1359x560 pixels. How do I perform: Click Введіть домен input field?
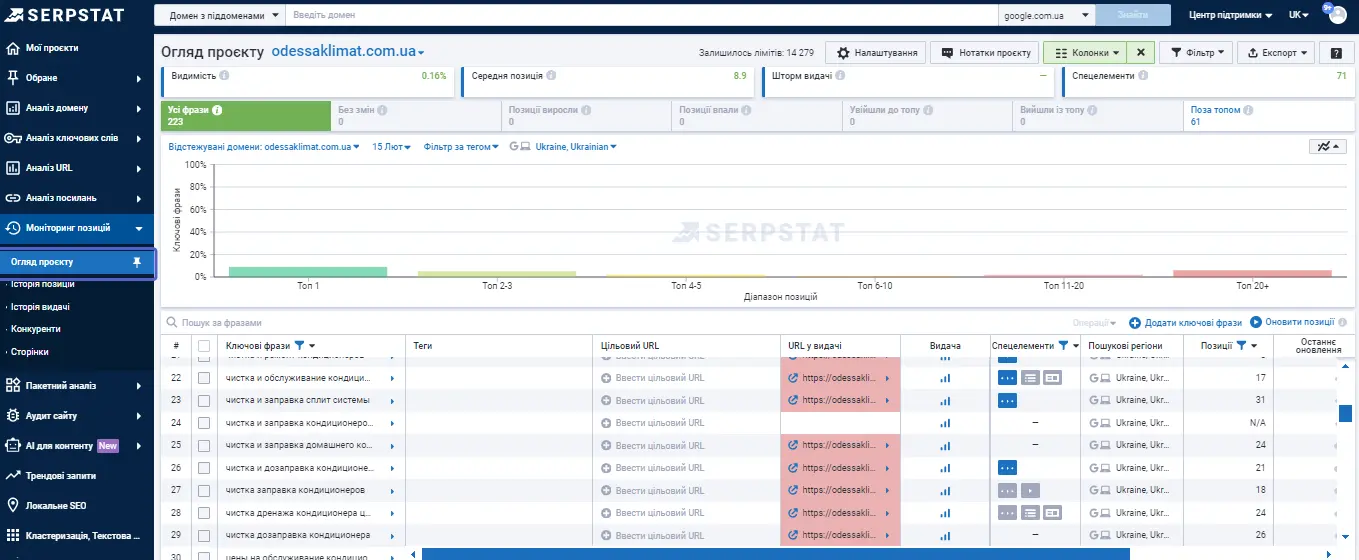coord(642,16)
